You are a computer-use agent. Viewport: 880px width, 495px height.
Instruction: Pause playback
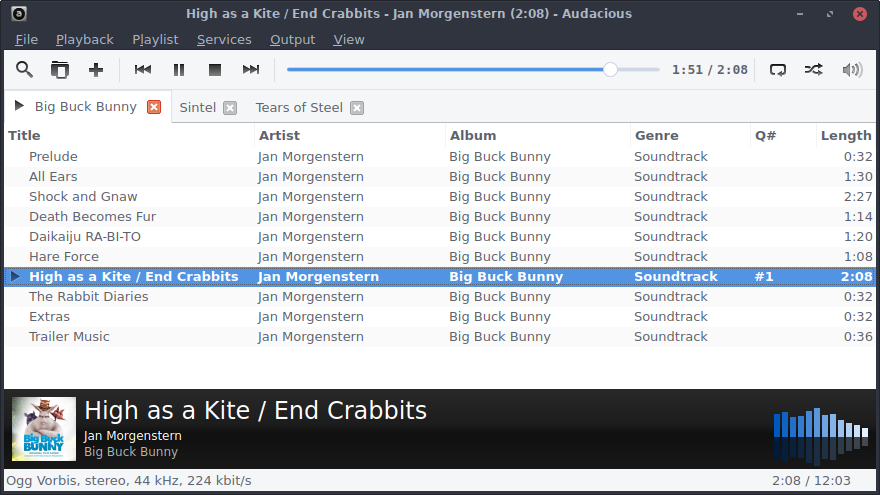[x=179, y=70]
